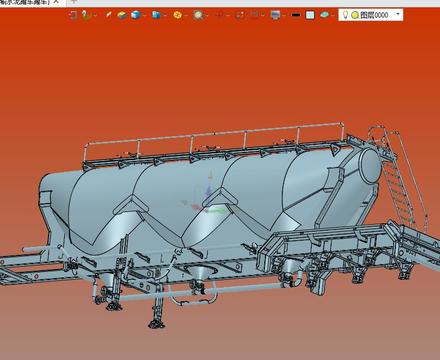This screenshot has height=360, width=440.
Task: Add a new tab with plus button
Action: coord(74,1)
